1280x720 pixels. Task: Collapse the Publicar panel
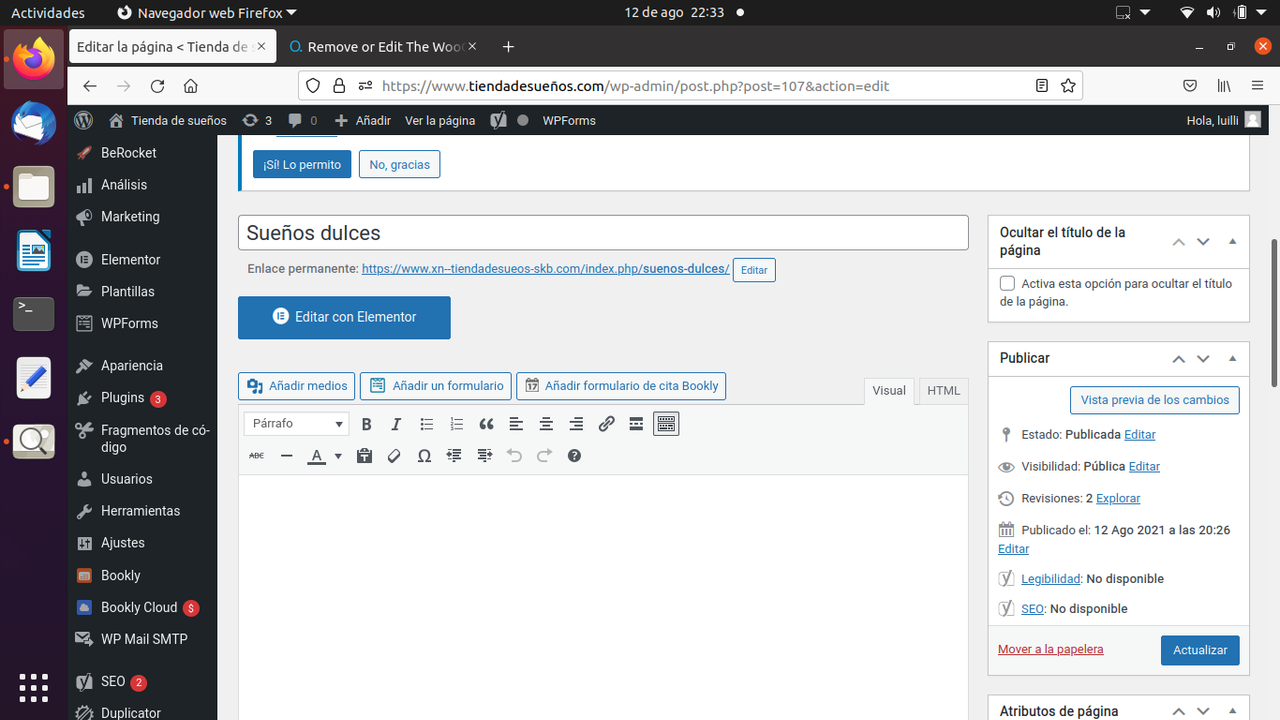(x=1232, y=358)
